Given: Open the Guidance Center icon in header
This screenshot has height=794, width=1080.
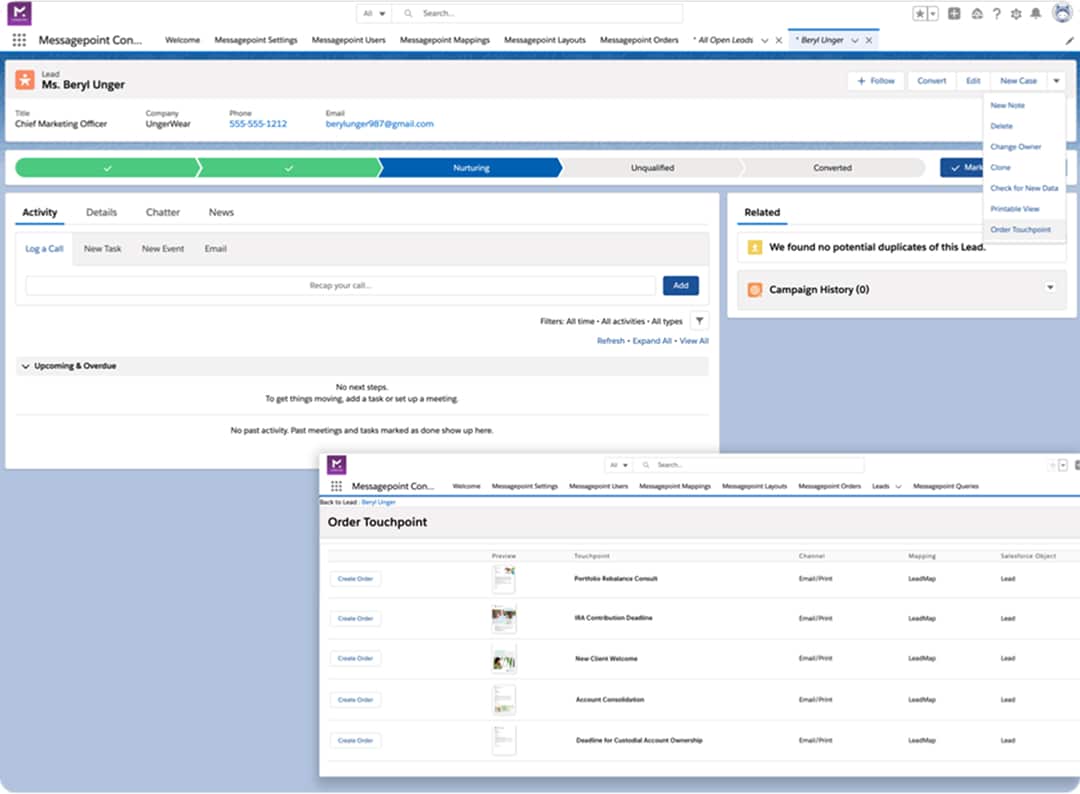Looking at the screenshot, I should point(977,13).
